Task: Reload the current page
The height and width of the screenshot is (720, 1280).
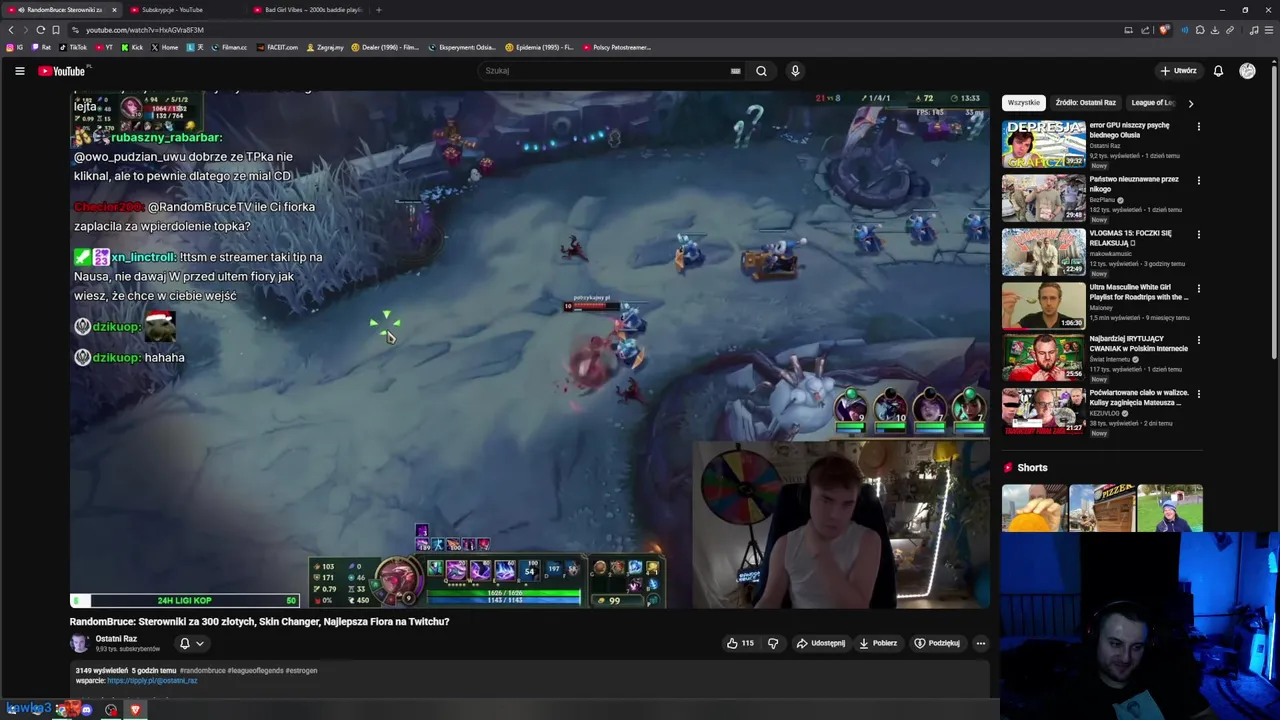Action: (x=41, y=30)
